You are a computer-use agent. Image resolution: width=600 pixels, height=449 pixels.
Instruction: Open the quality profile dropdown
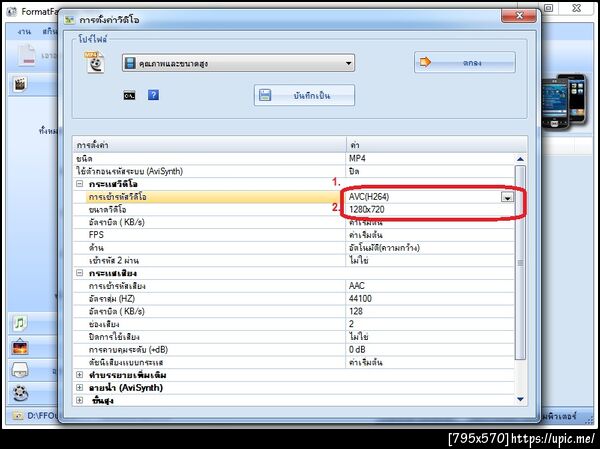pos(238,63)
